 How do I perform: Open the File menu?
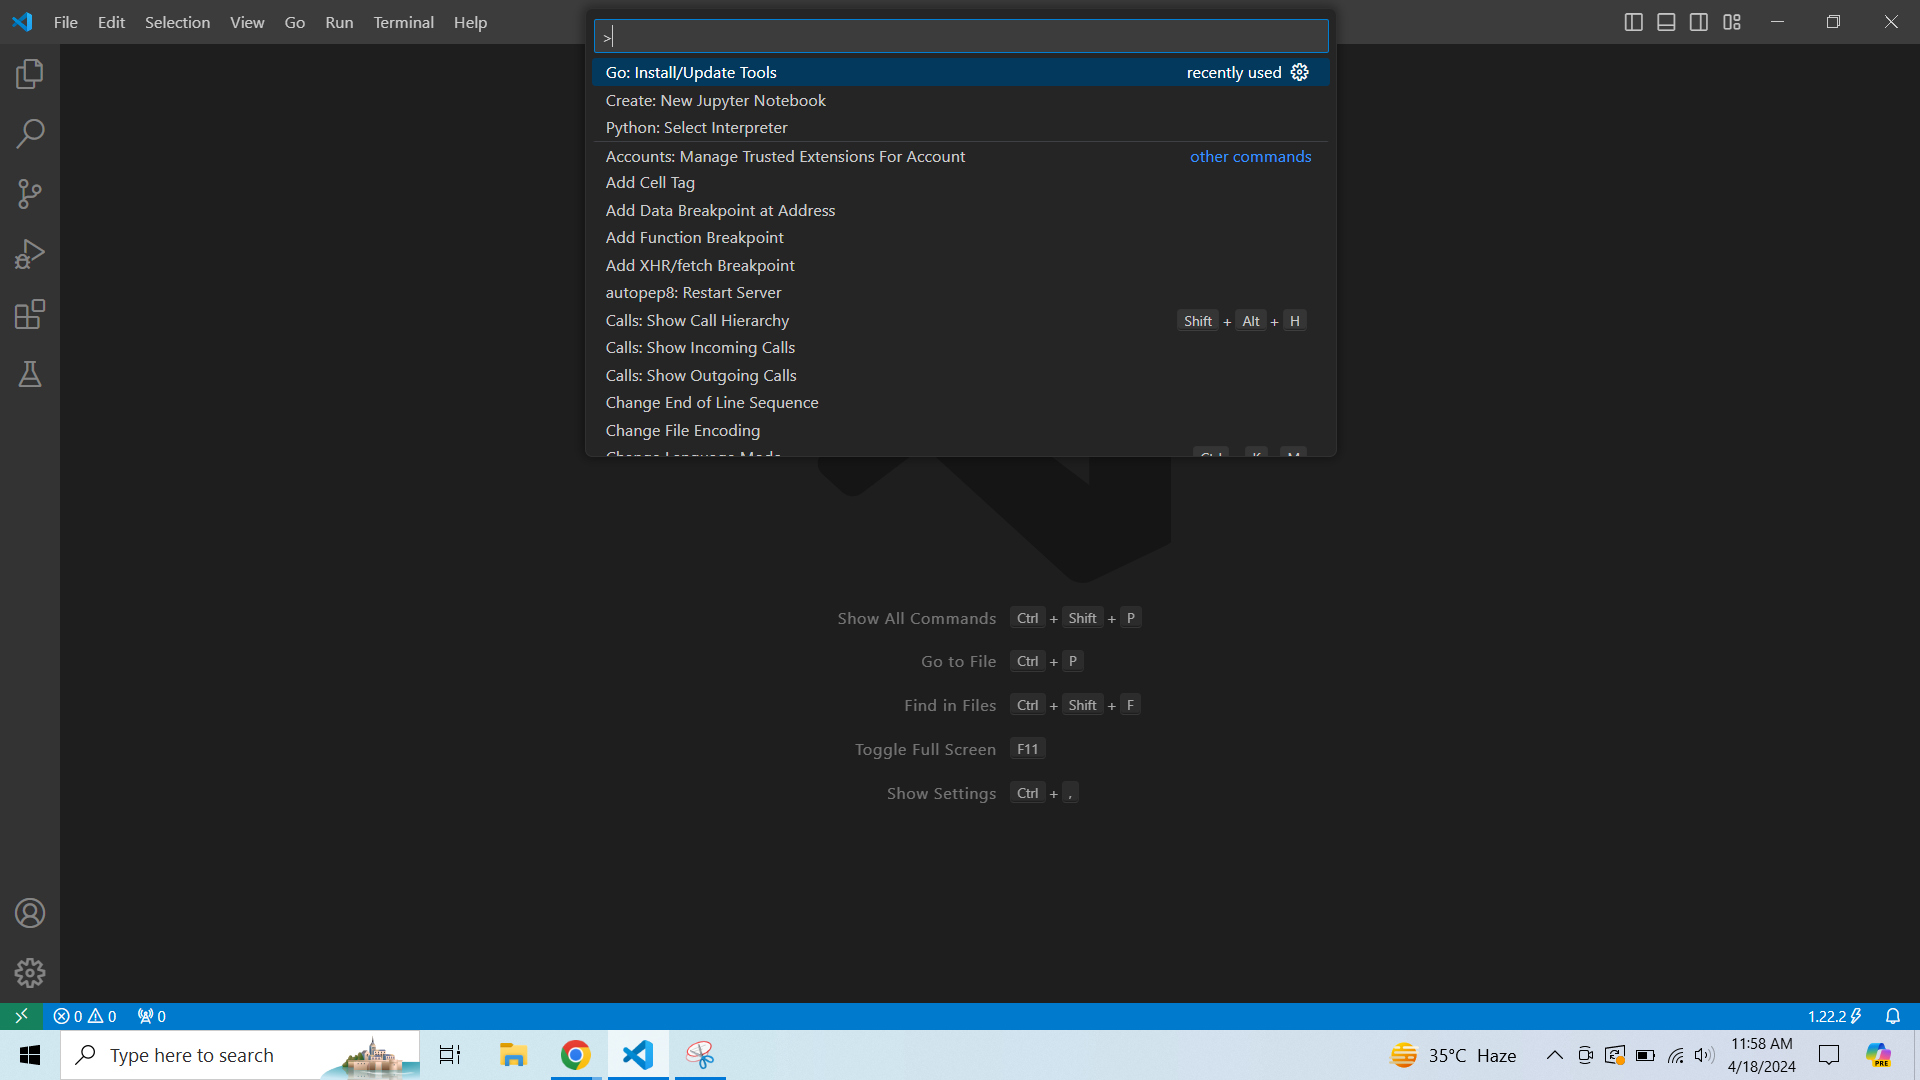(66, 22)
